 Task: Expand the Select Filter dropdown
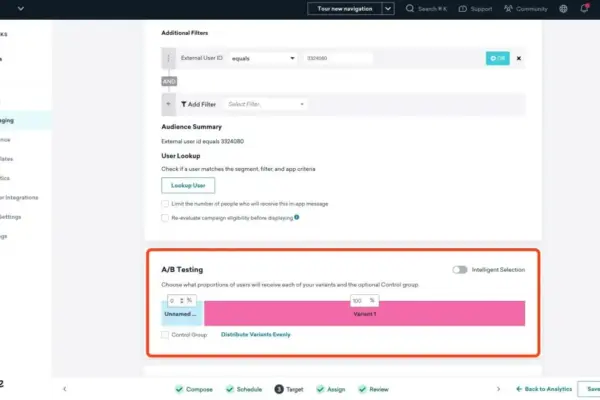coord(266,104)
